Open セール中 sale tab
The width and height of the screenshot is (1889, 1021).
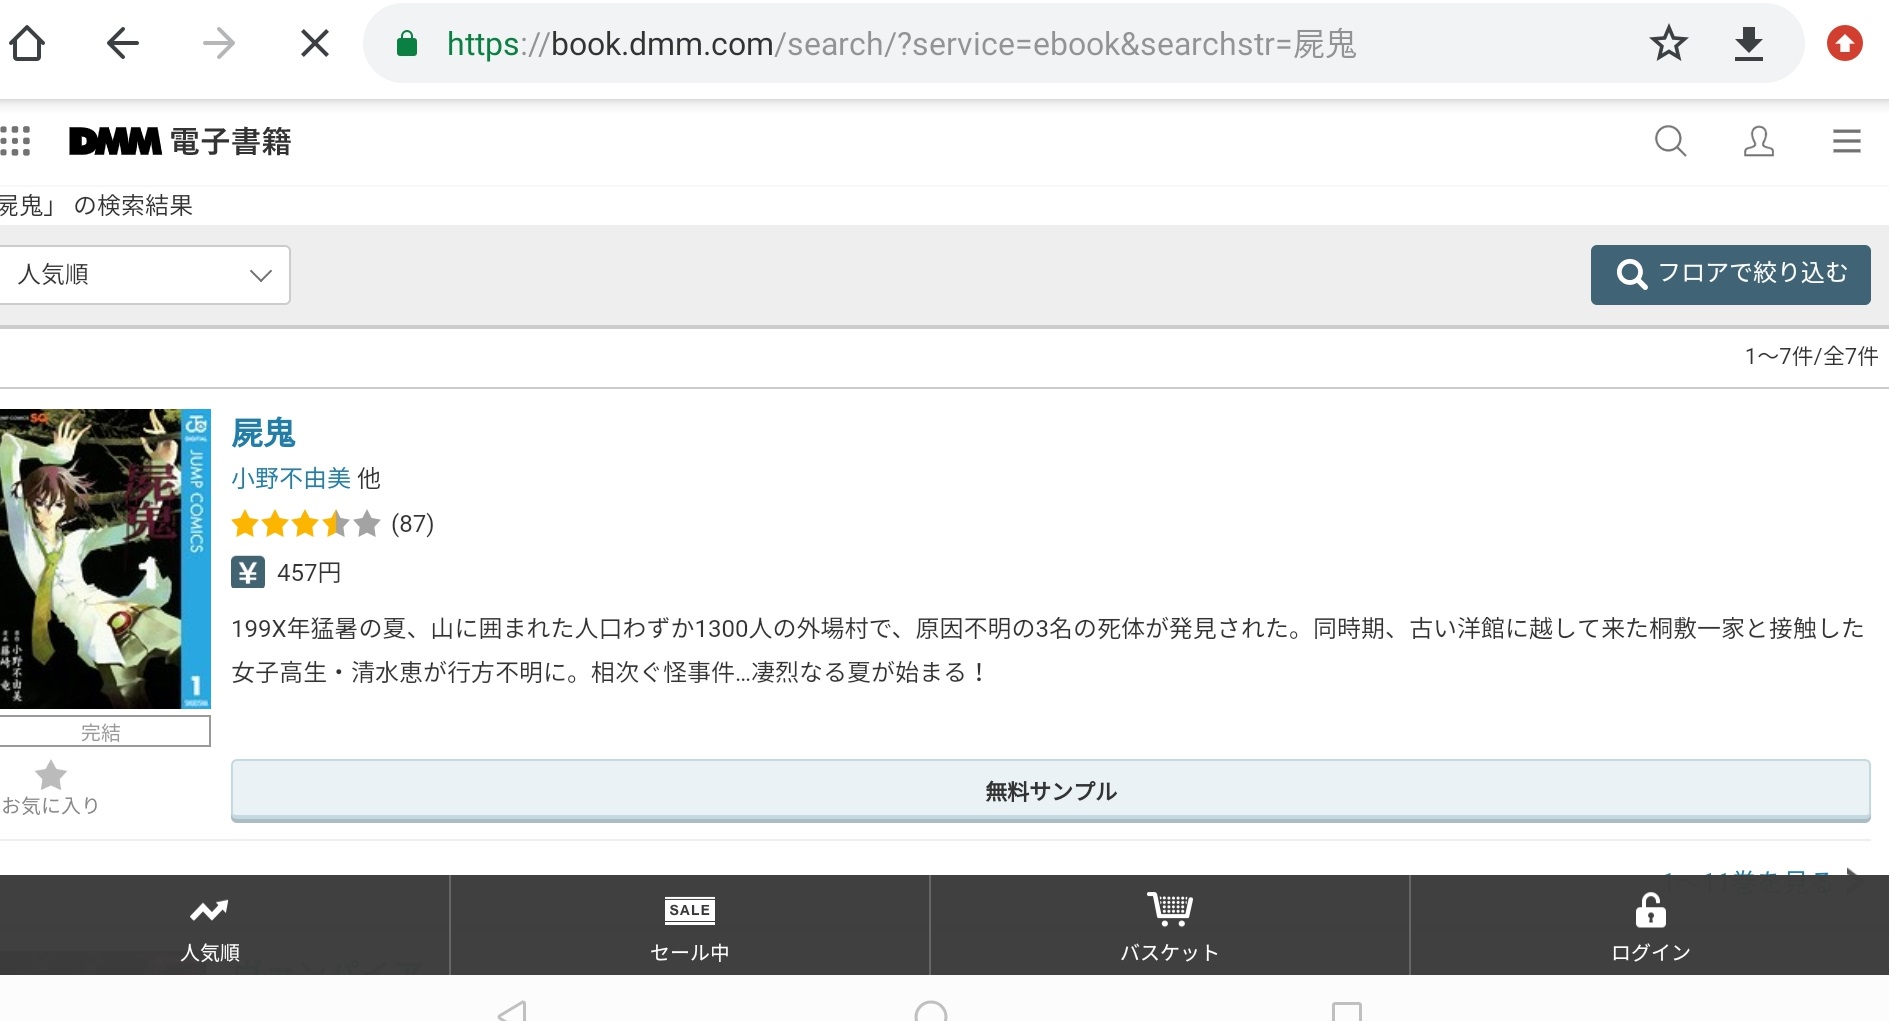690,926
